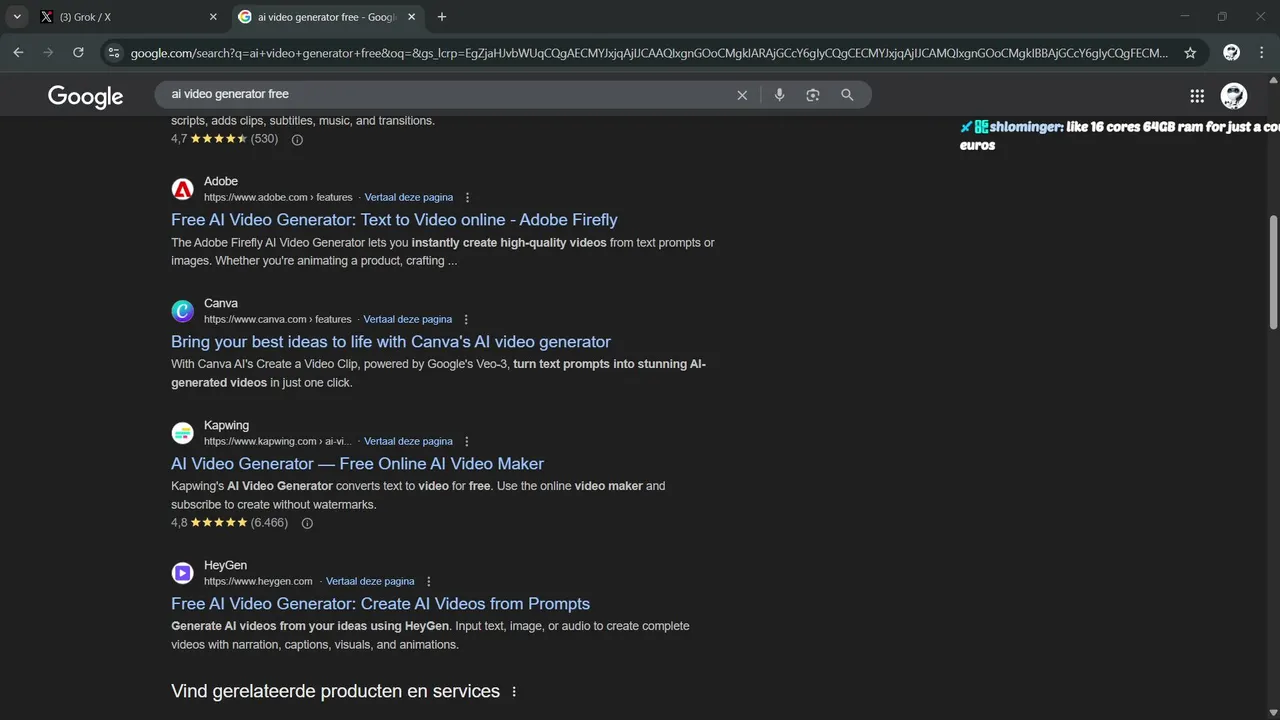Image resolution: width=1280 pixels, height=720 pixels.
Task: Start voice search with microphone icon
Action: coord(780,95)
